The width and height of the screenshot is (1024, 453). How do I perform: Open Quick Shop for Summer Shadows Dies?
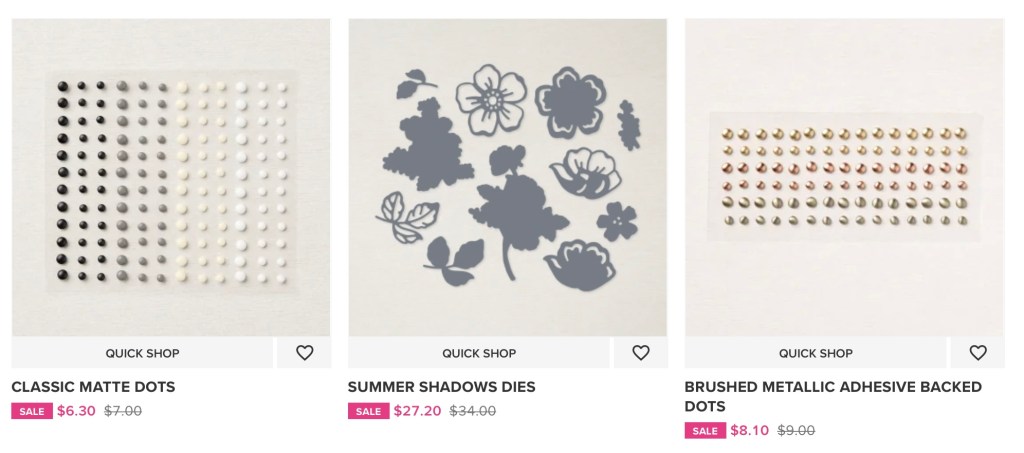pos(479,353)
